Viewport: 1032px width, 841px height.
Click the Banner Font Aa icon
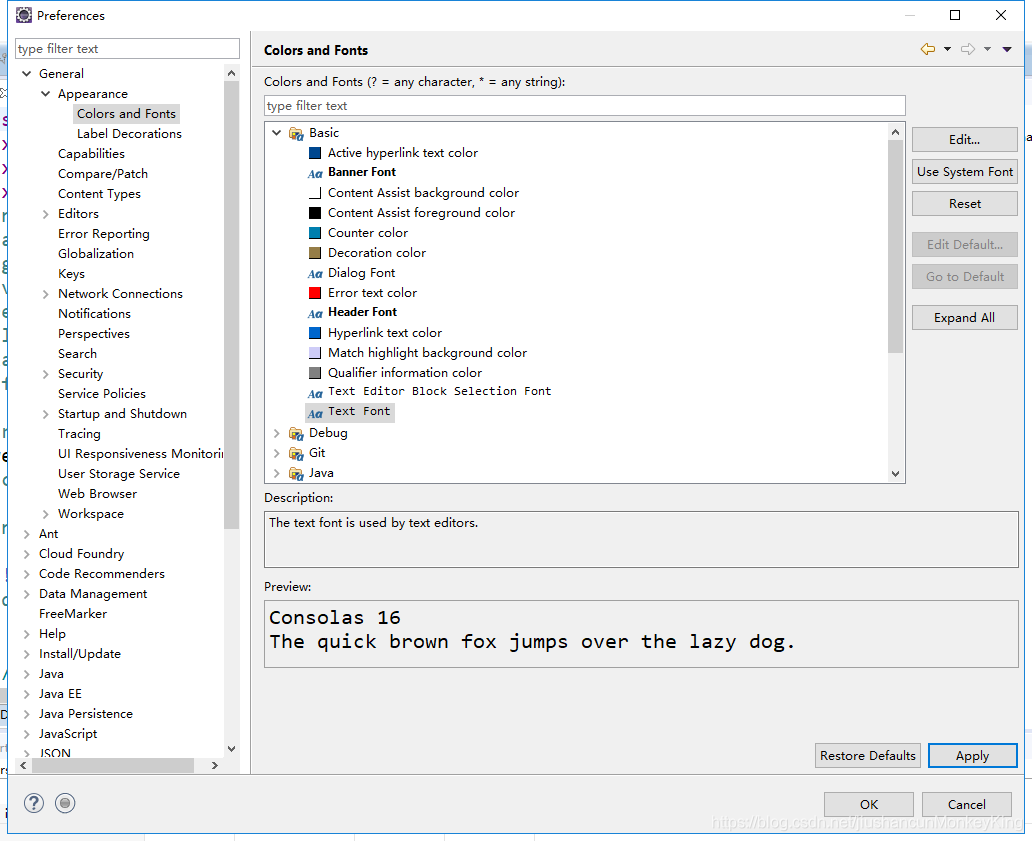tap(315, 173)
